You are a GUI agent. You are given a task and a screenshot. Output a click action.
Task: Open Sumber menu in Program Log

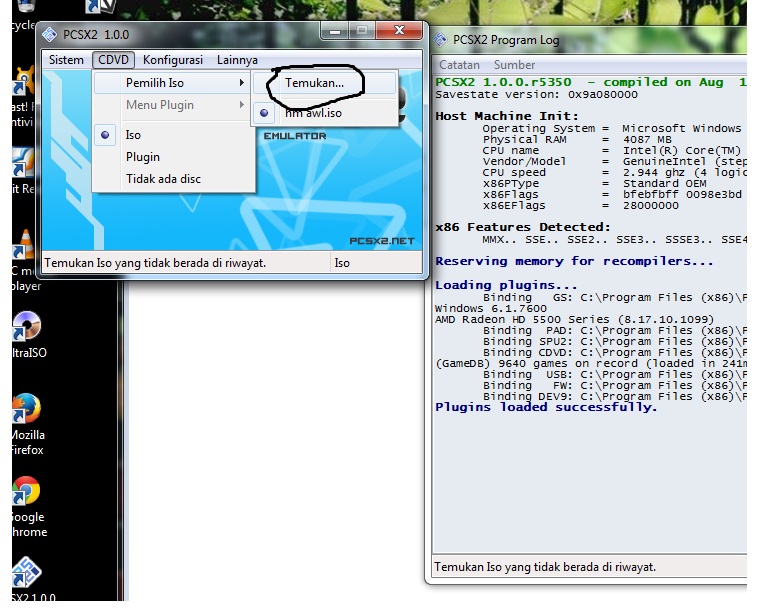coord(514,65)
